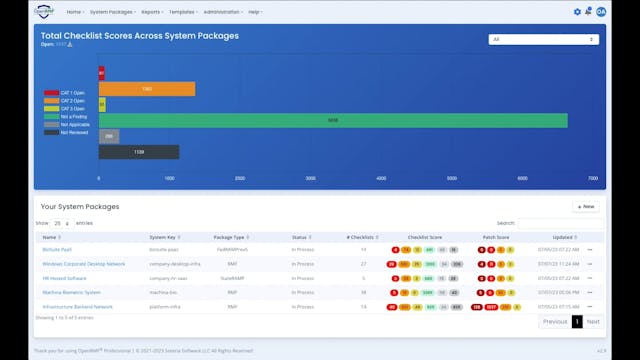Open actions menu for HR Hosted Software
This screenshot has width=640, height=360.
click(x=590, y=278)
